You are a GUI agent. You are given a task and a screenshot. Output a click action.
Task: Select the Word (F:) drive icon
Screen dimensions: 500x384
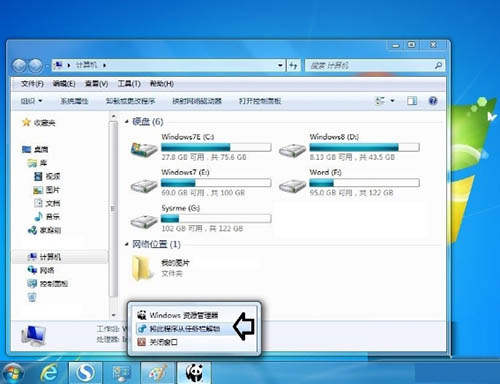(292, 186)
